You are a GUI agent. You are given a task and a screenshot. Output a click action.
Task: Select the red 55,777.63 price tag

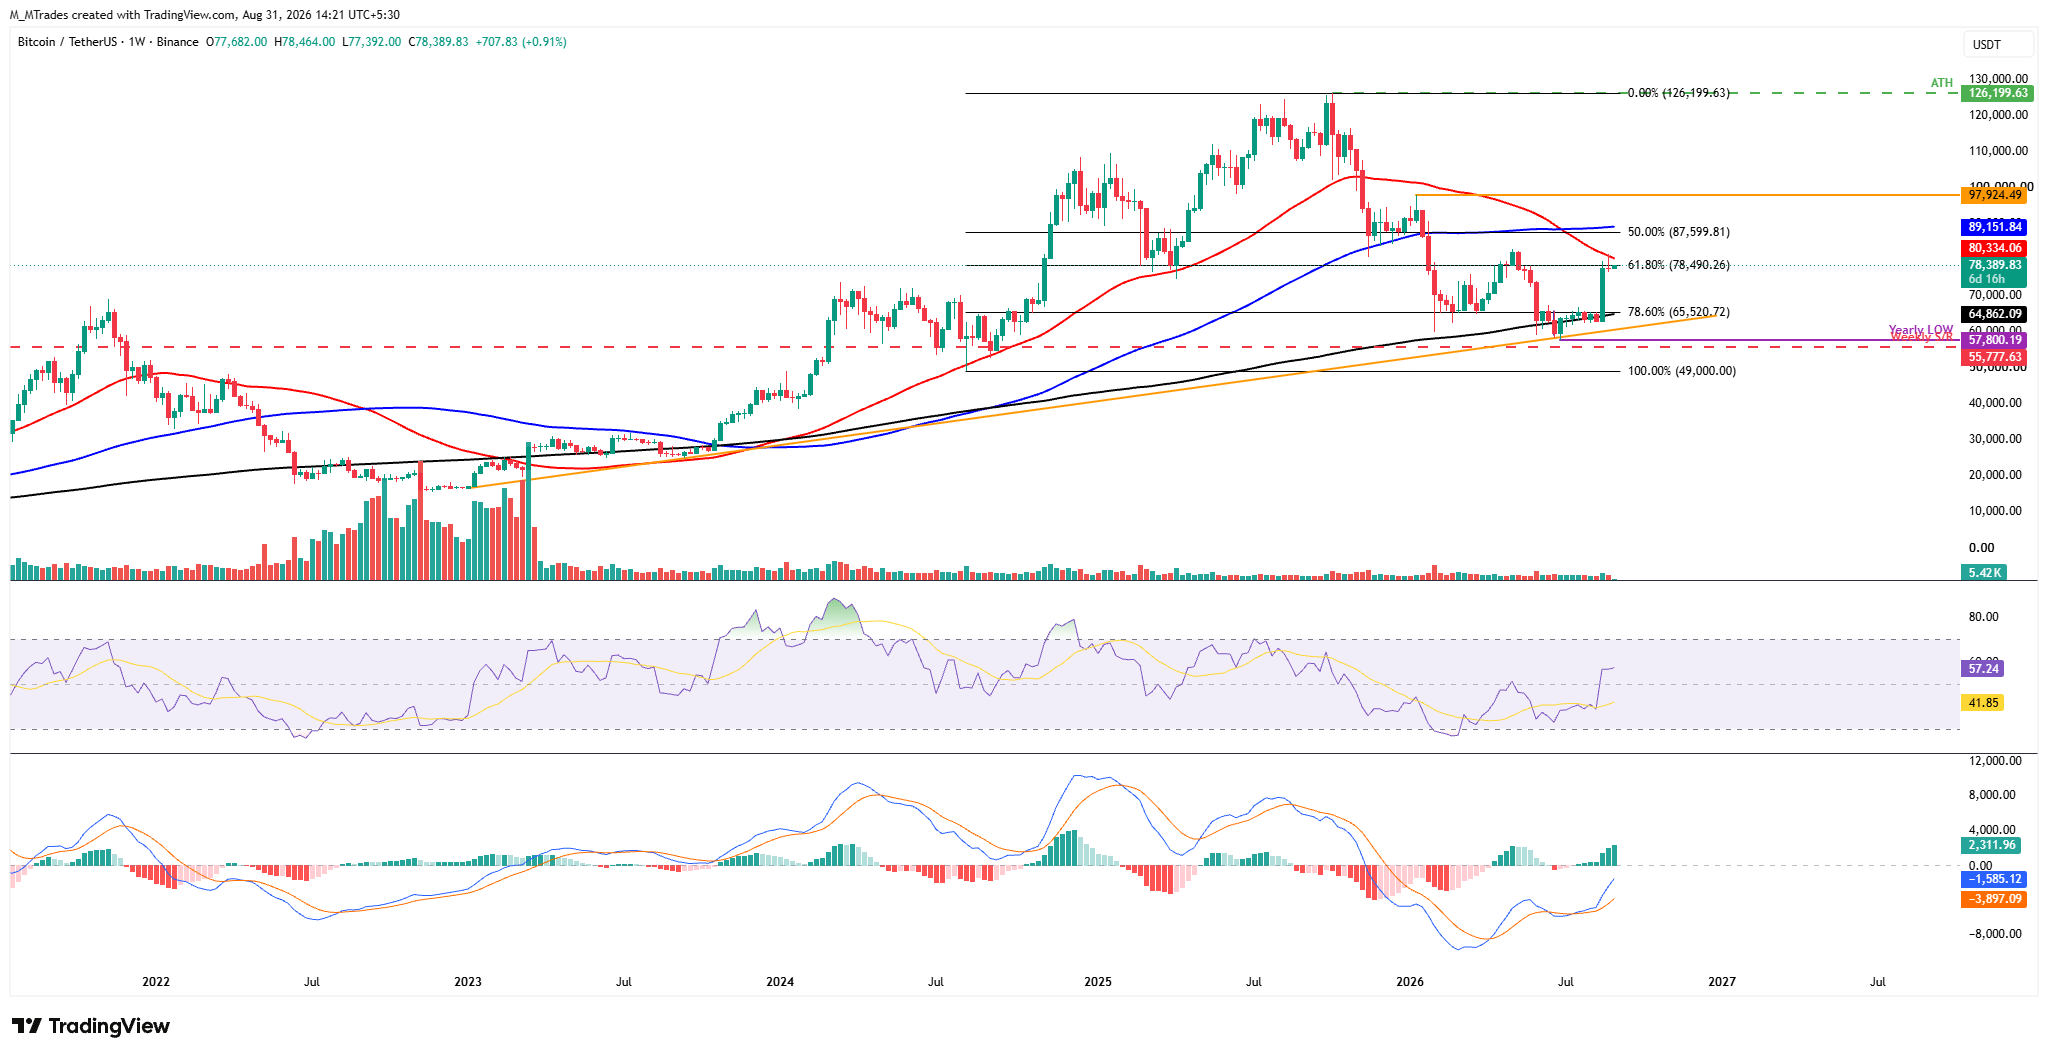(x=1995, y=357)
